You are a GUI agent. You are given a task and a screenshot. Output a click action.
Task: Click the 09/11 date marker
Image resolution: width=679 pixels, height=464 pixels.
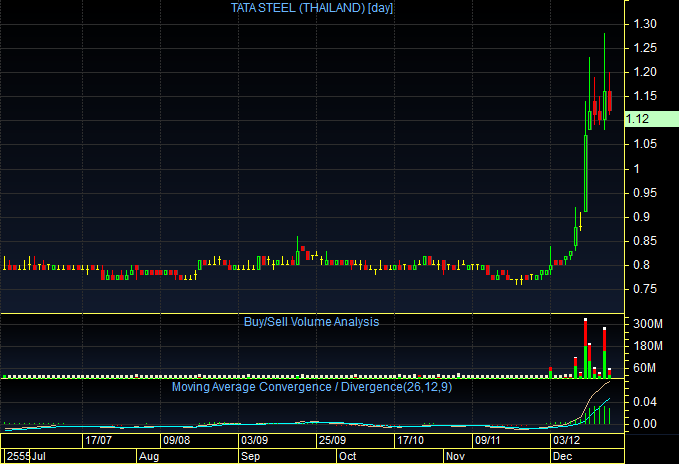tap(488, 441)
